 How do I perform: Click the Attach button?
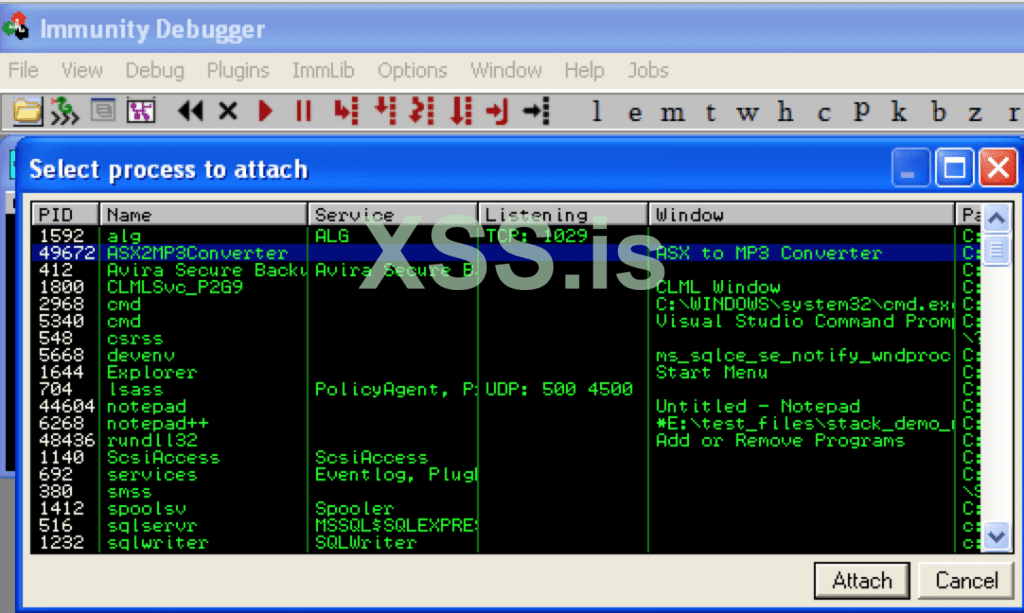click(x=861, y=580)
